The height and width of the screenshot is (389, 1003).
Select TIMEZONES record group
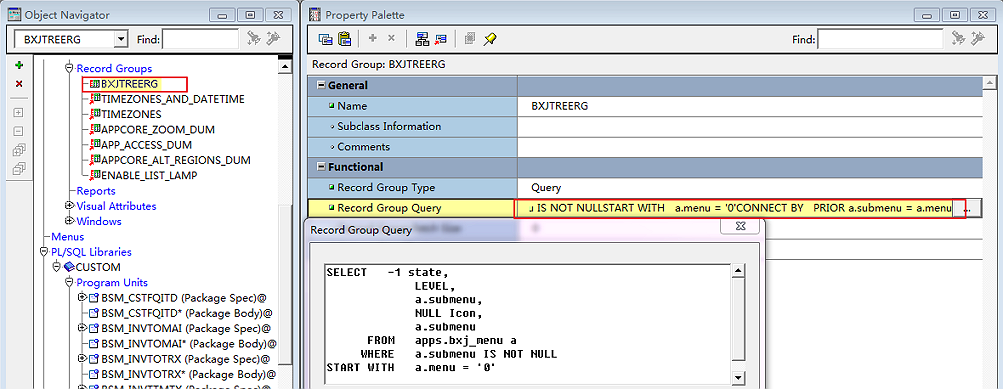131,115
